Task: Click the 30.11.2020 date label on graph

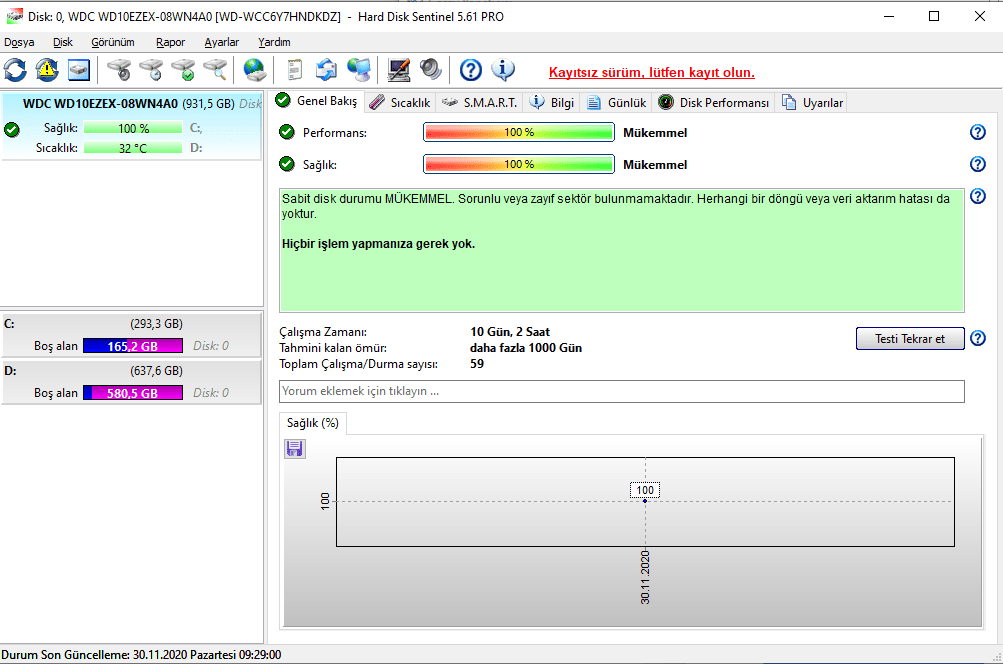Action: click(x=645, y=577)
